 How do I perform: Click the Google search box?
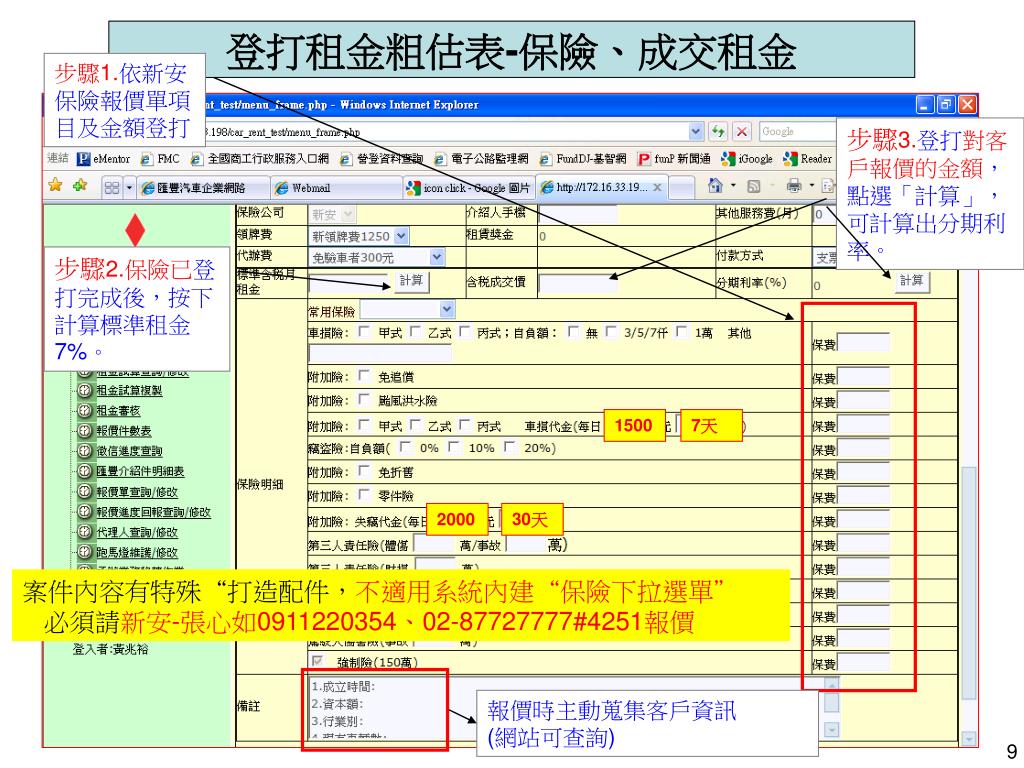[797, 131]
